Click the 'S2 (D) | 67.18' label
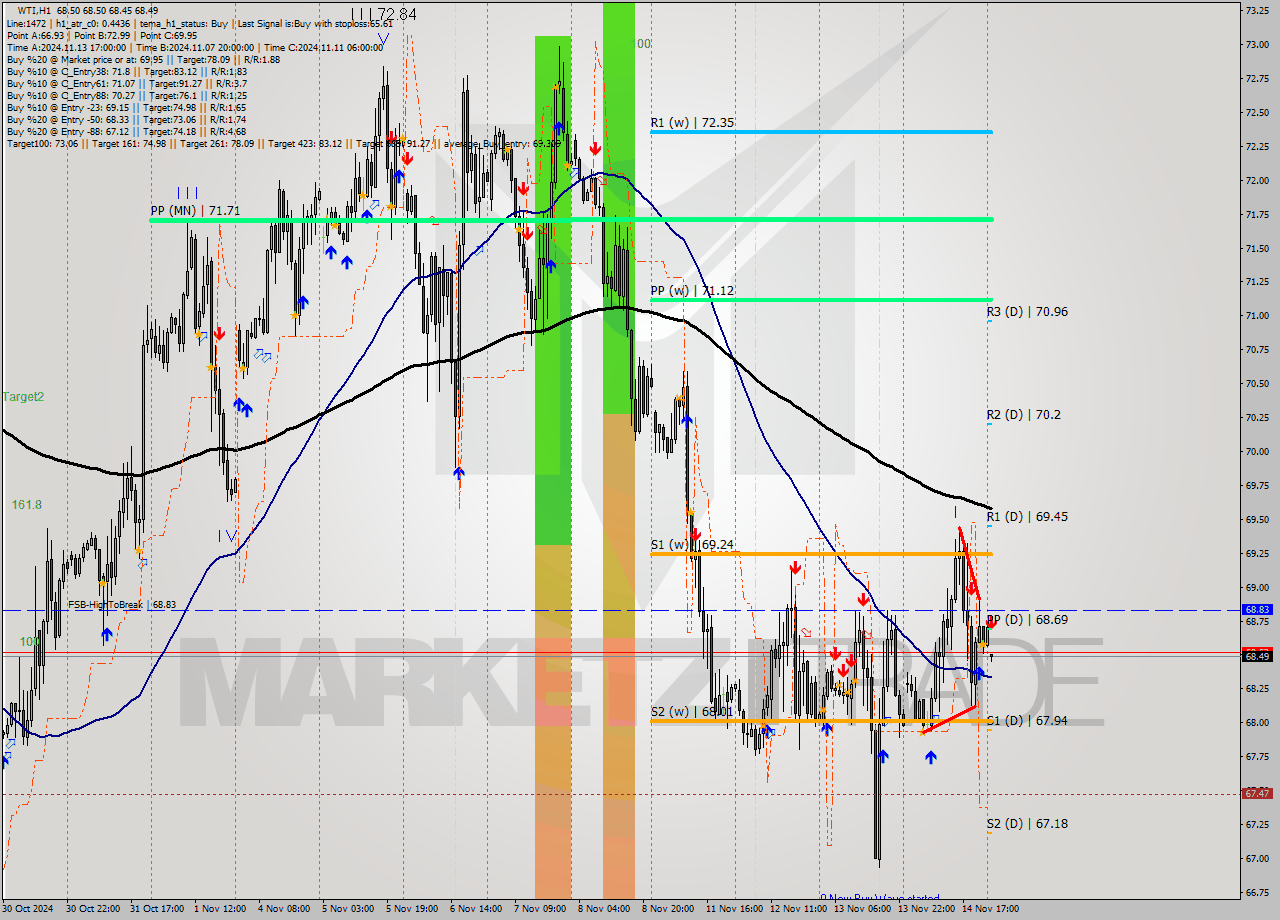1280x920 pixels. 1027,824
